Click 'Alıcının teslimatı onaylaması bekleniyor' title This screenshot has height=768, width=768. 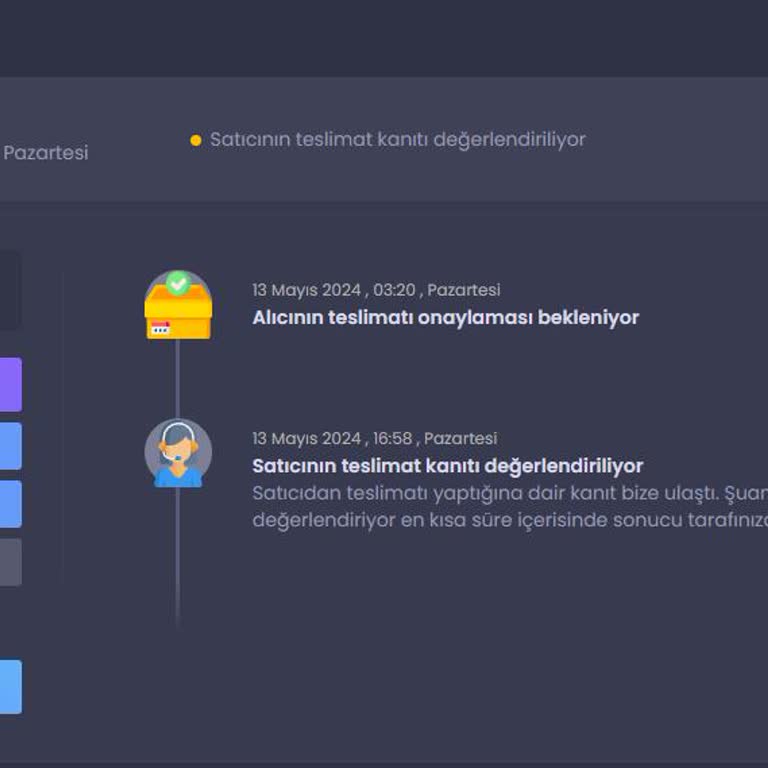[x=446, y=317]
